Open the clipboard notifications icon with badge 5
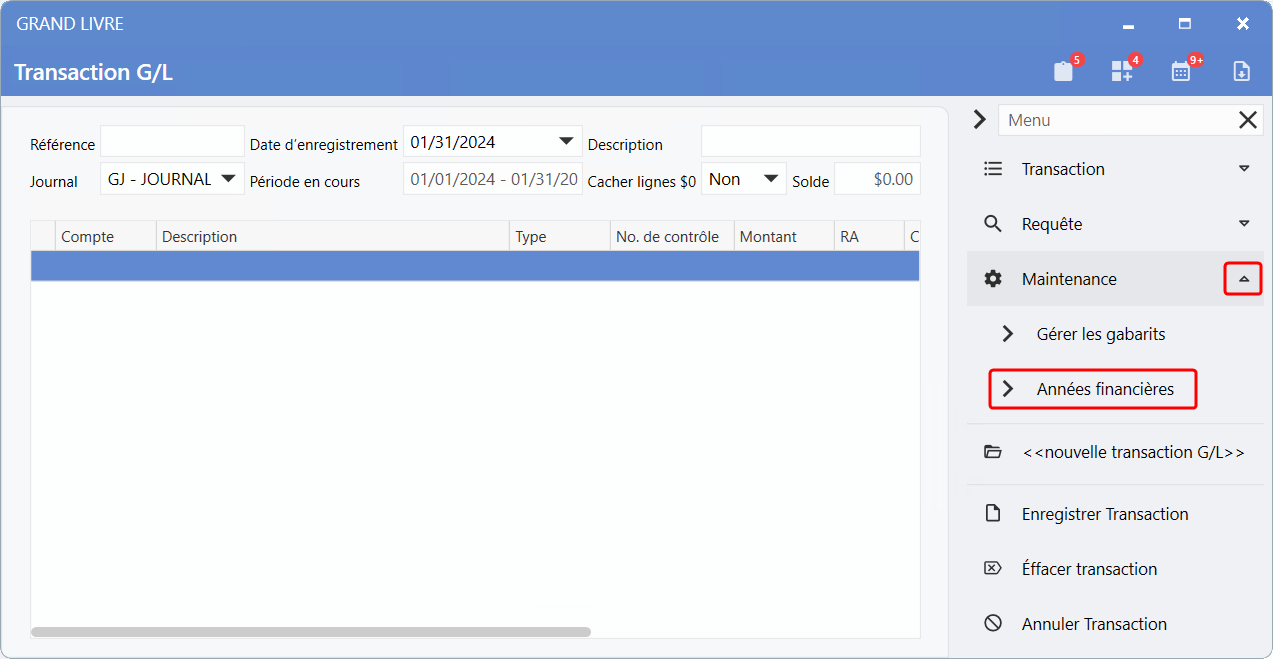 click(1064, 71)
